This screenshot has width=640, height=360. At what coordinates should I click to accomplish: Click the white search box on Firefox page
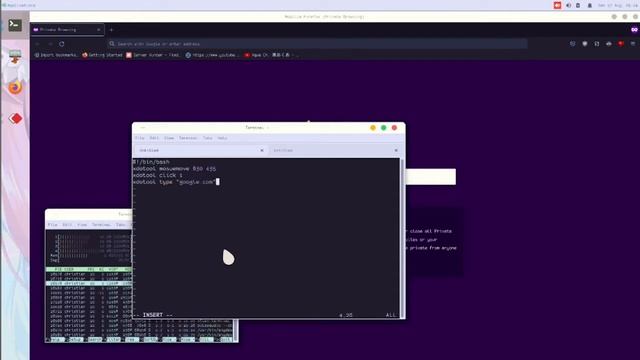[x=431, y=177]
